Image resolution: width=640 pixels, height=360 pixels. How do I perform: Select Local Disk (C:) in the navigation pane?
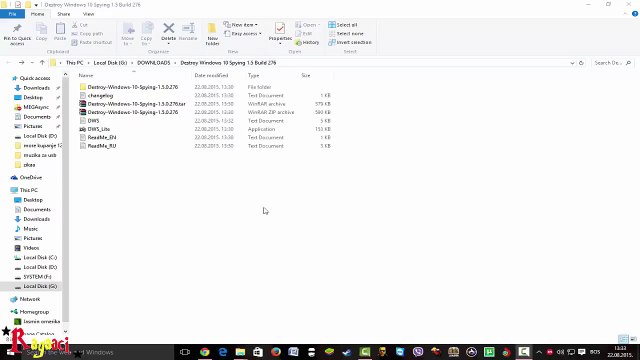click(x=40, y=258)
